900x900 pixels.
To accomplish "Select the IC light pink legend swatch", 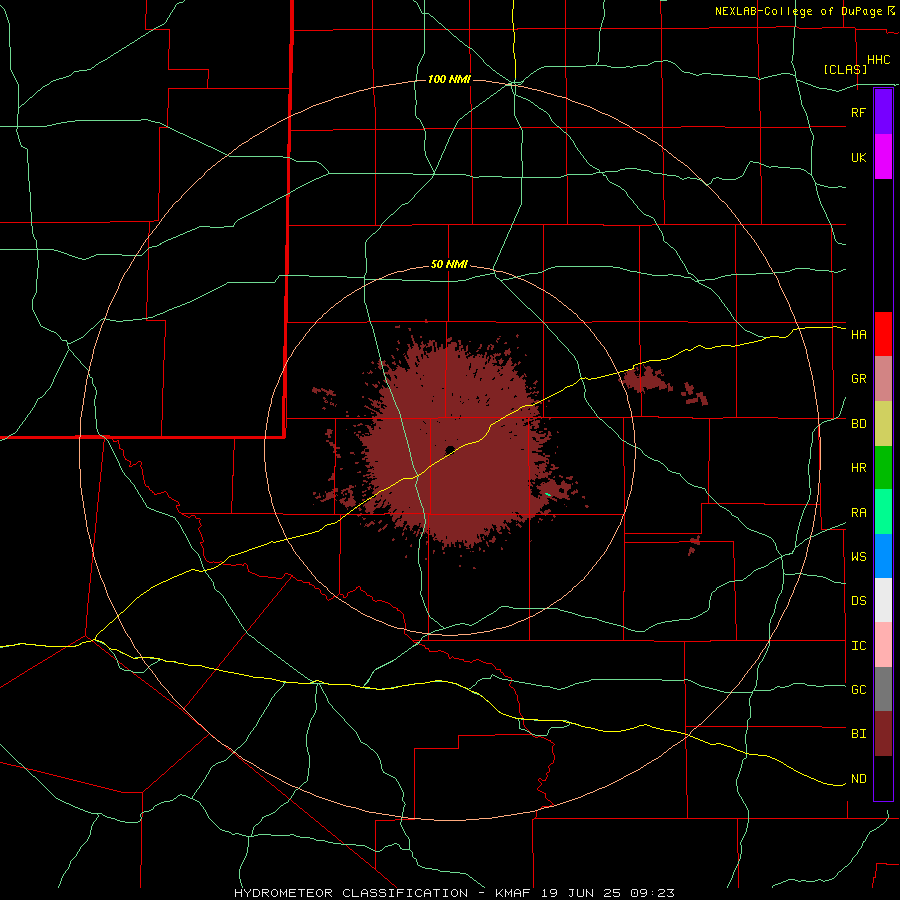I will click(883, 645).
